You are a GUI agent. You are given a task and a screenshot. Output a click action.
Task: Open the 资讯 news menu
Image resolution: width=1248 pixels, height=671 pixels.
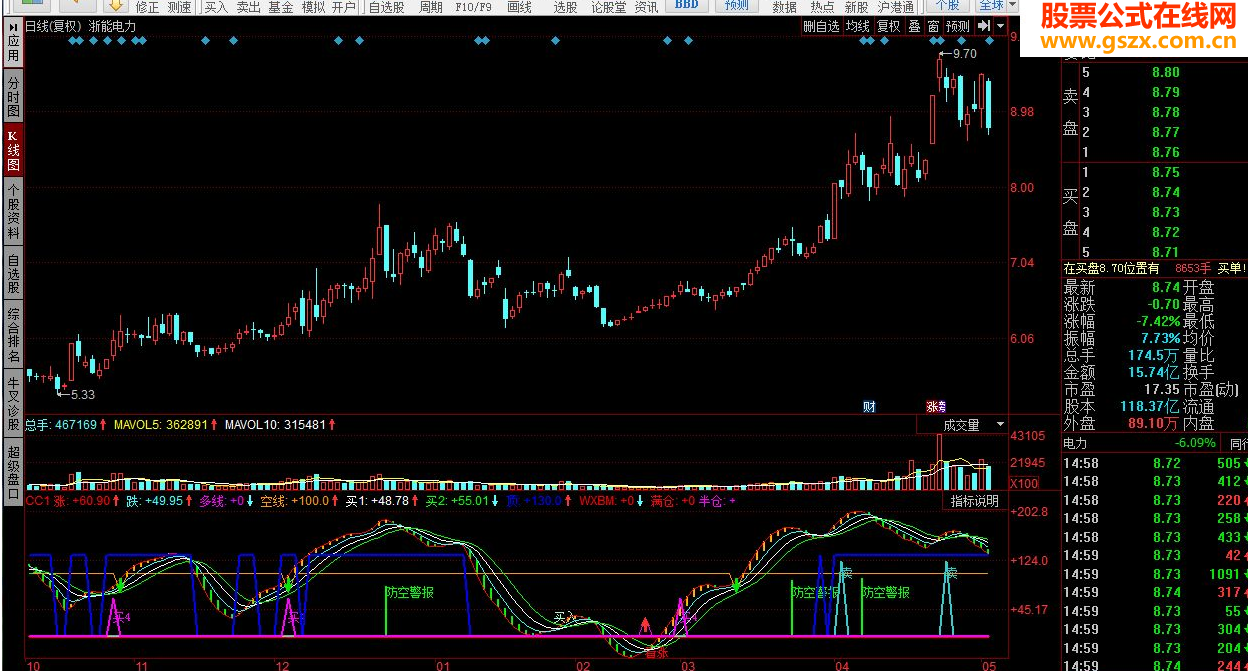646,6
